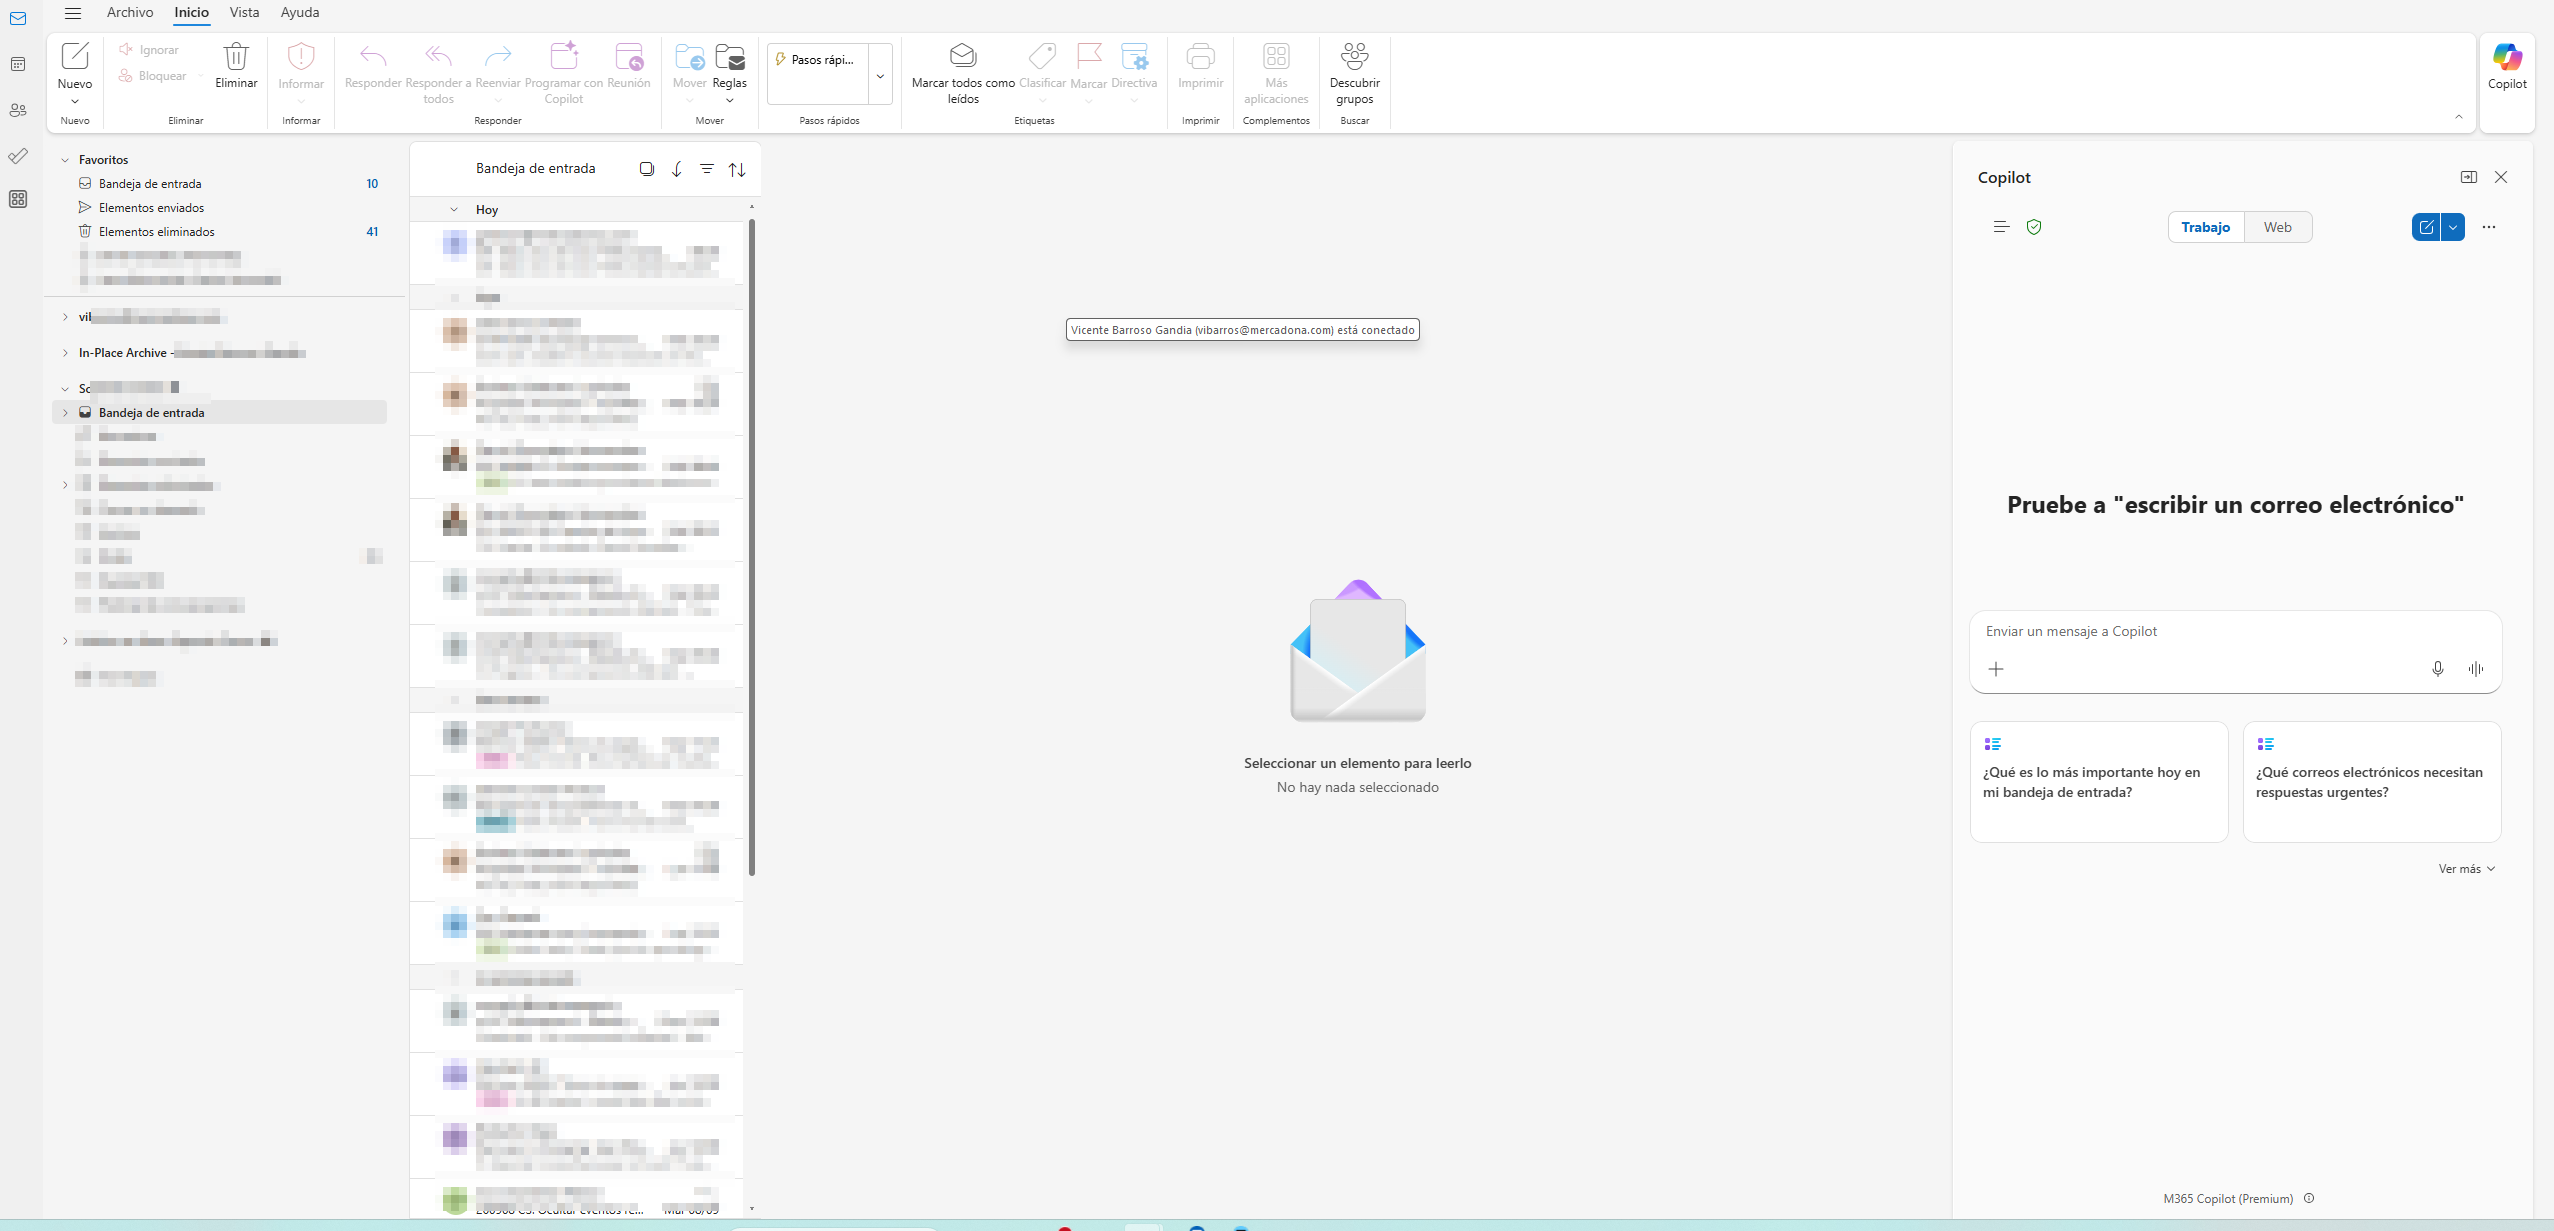Image resolution: width=2554 pixels, height=1231 pixels.
Task: Click the Mover folder button
Action: click(690, 66)
